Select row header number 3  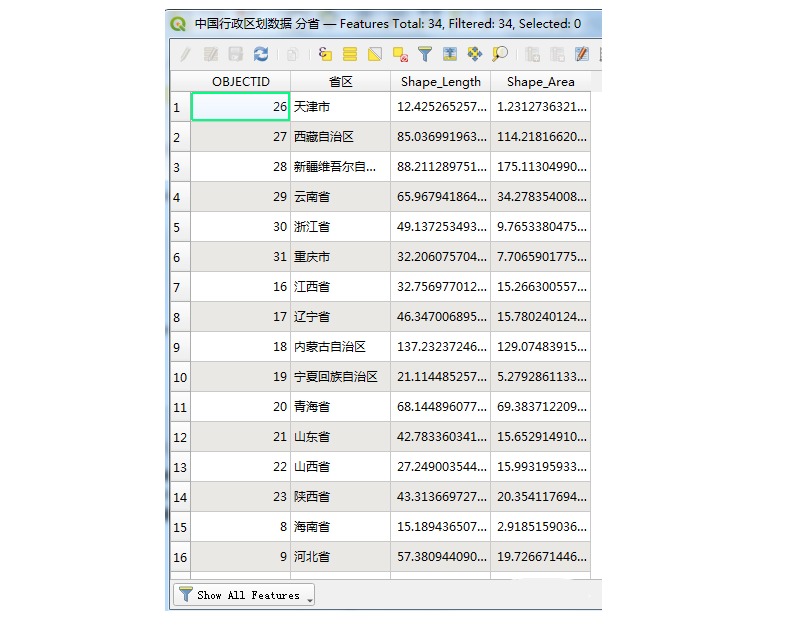[180, 167]
